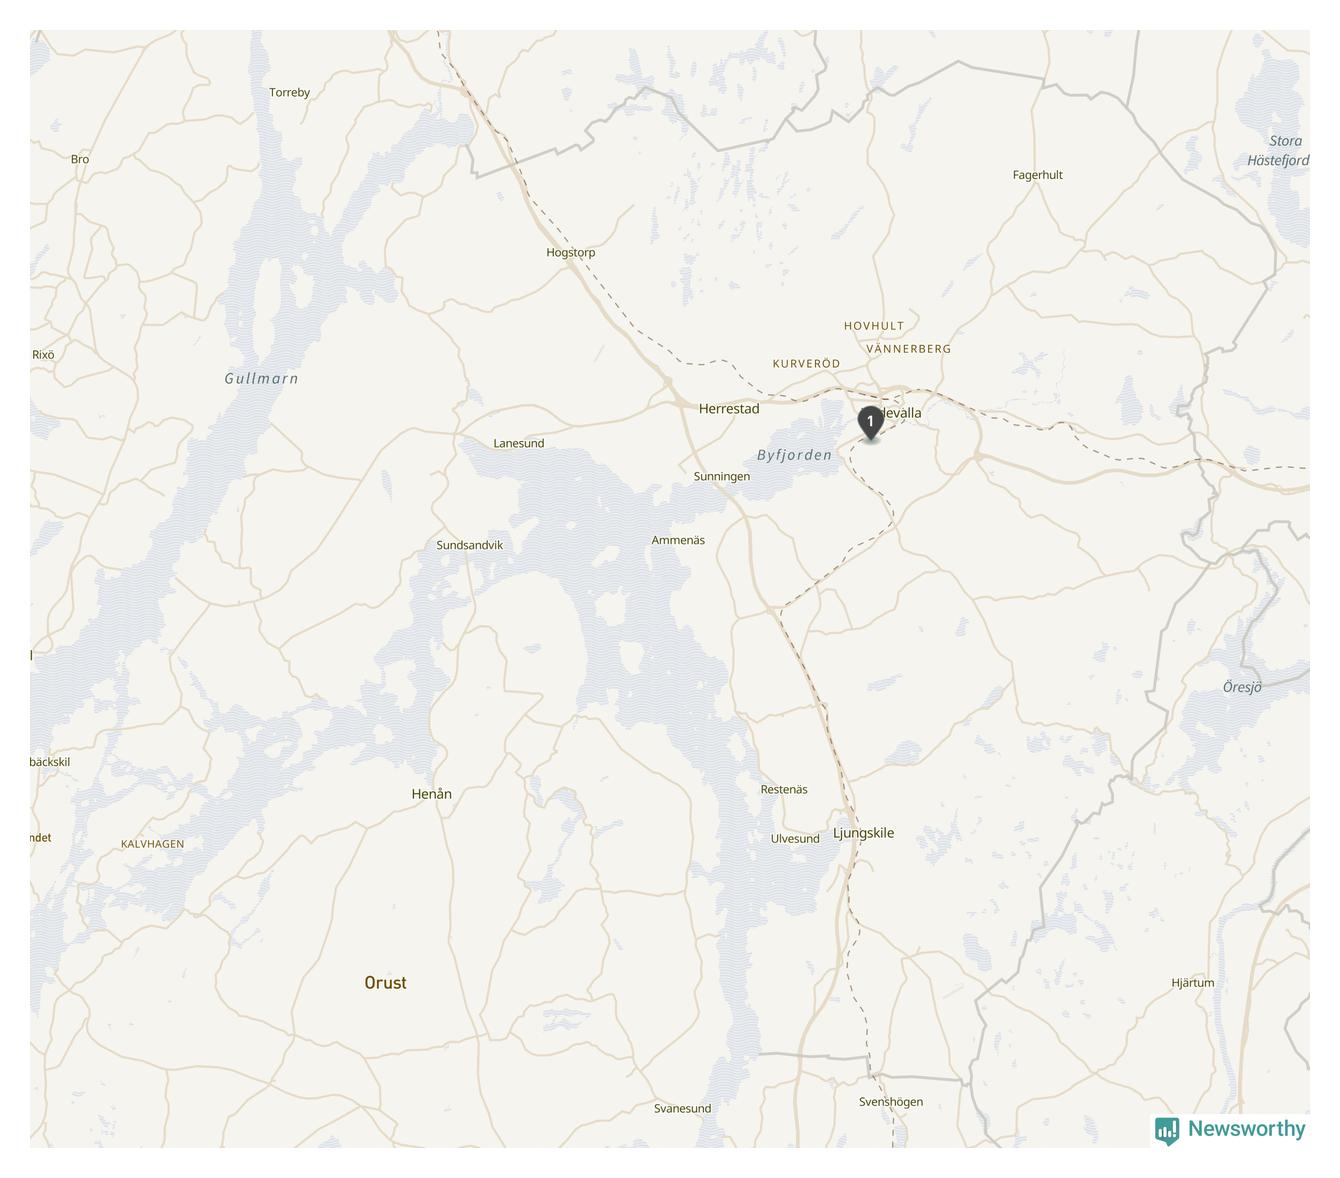1340x1178 pixels.
Task: Click the numbered map pin marker
Action: (x=871, y=424)
